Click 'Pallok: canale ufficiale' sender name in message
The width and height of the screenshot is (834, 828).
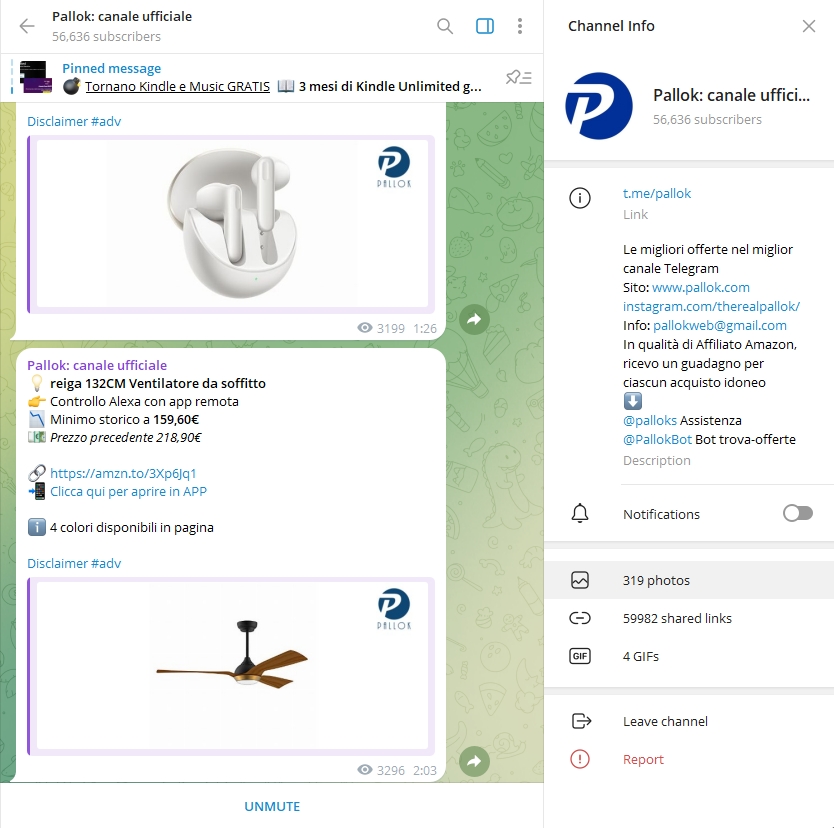click(x=97, y=365)
